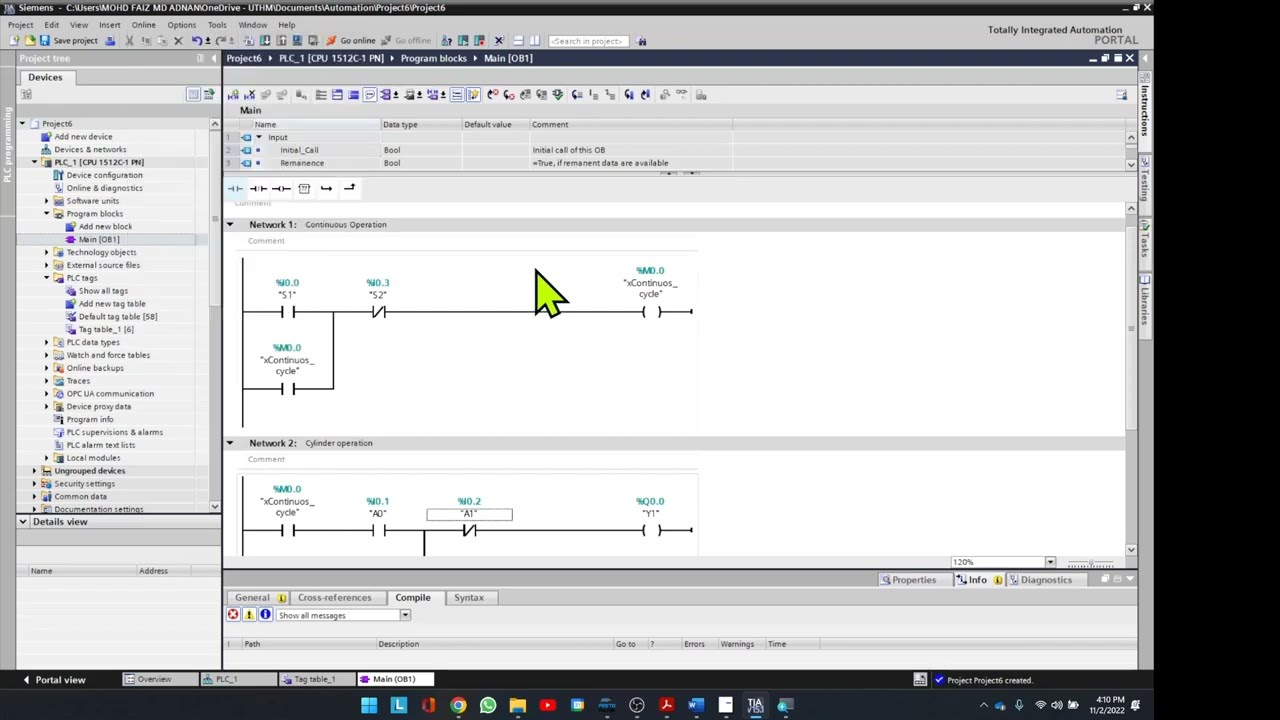Open the Tools menu
Screen dimensions: 1280x720
coord(217,25)
